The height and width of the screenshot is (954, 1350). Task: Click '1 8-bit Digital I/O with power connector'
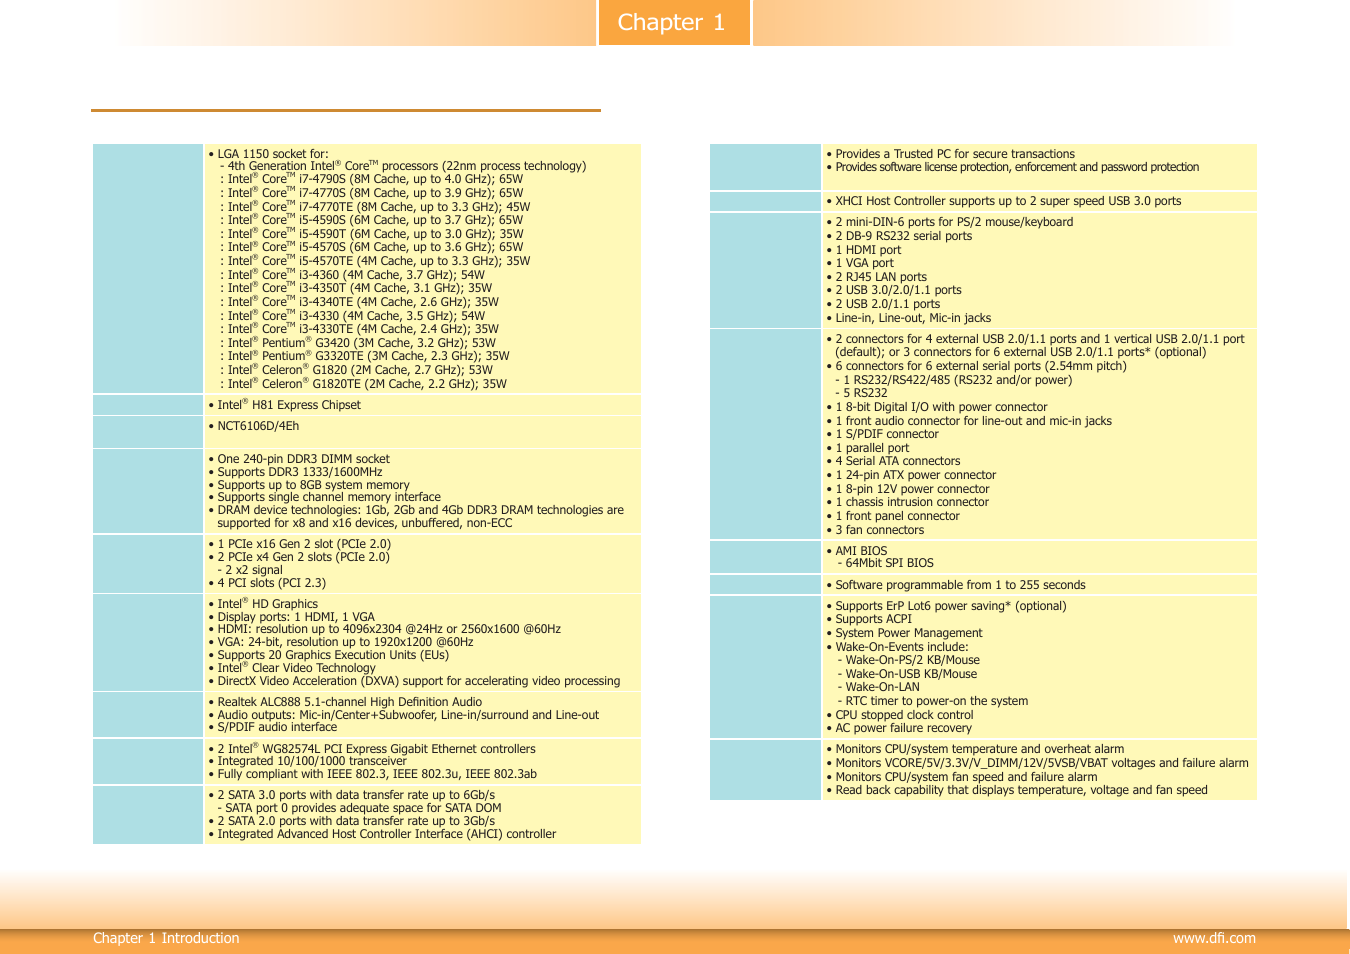tap(937, 407)
